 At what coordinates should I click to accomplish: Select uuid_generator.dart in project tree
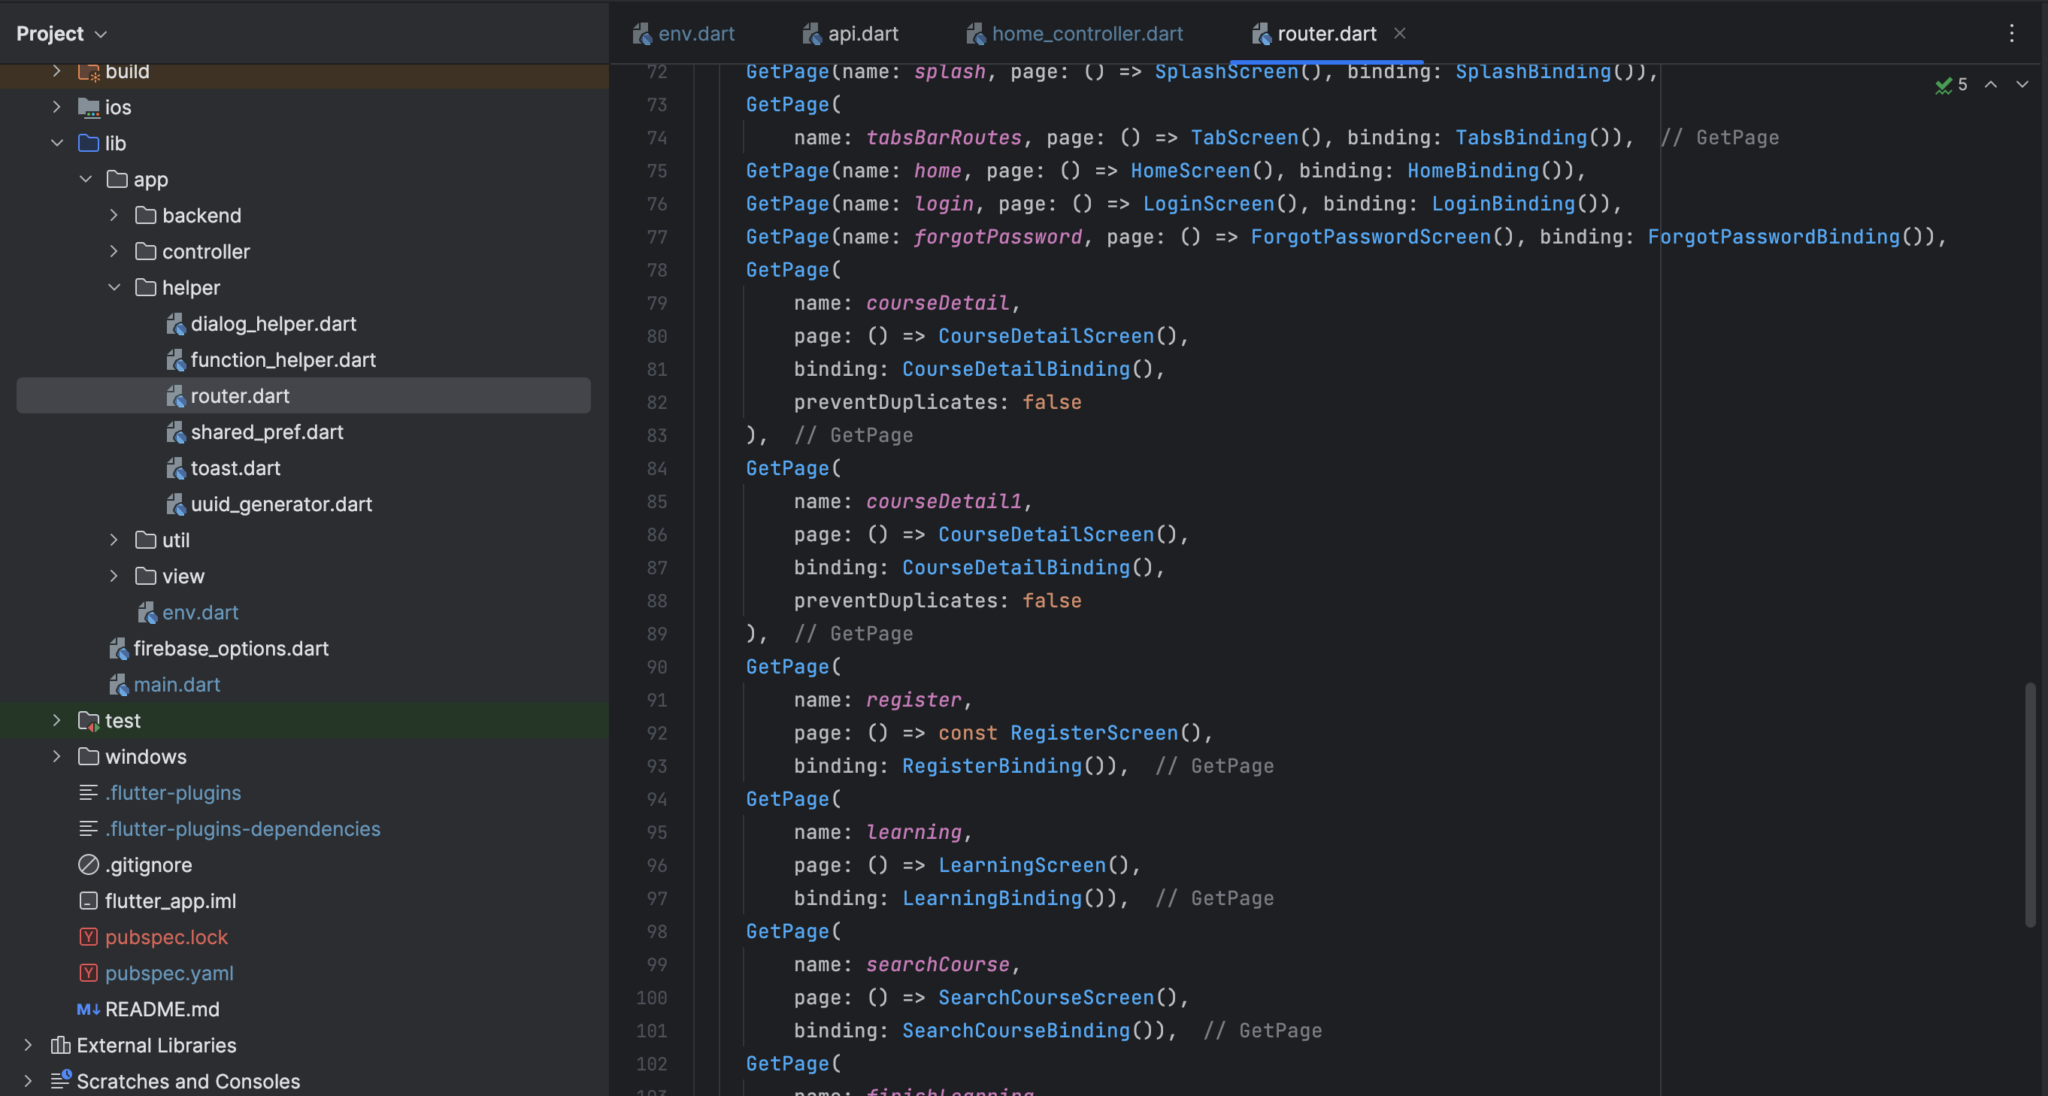click(281, 504)
